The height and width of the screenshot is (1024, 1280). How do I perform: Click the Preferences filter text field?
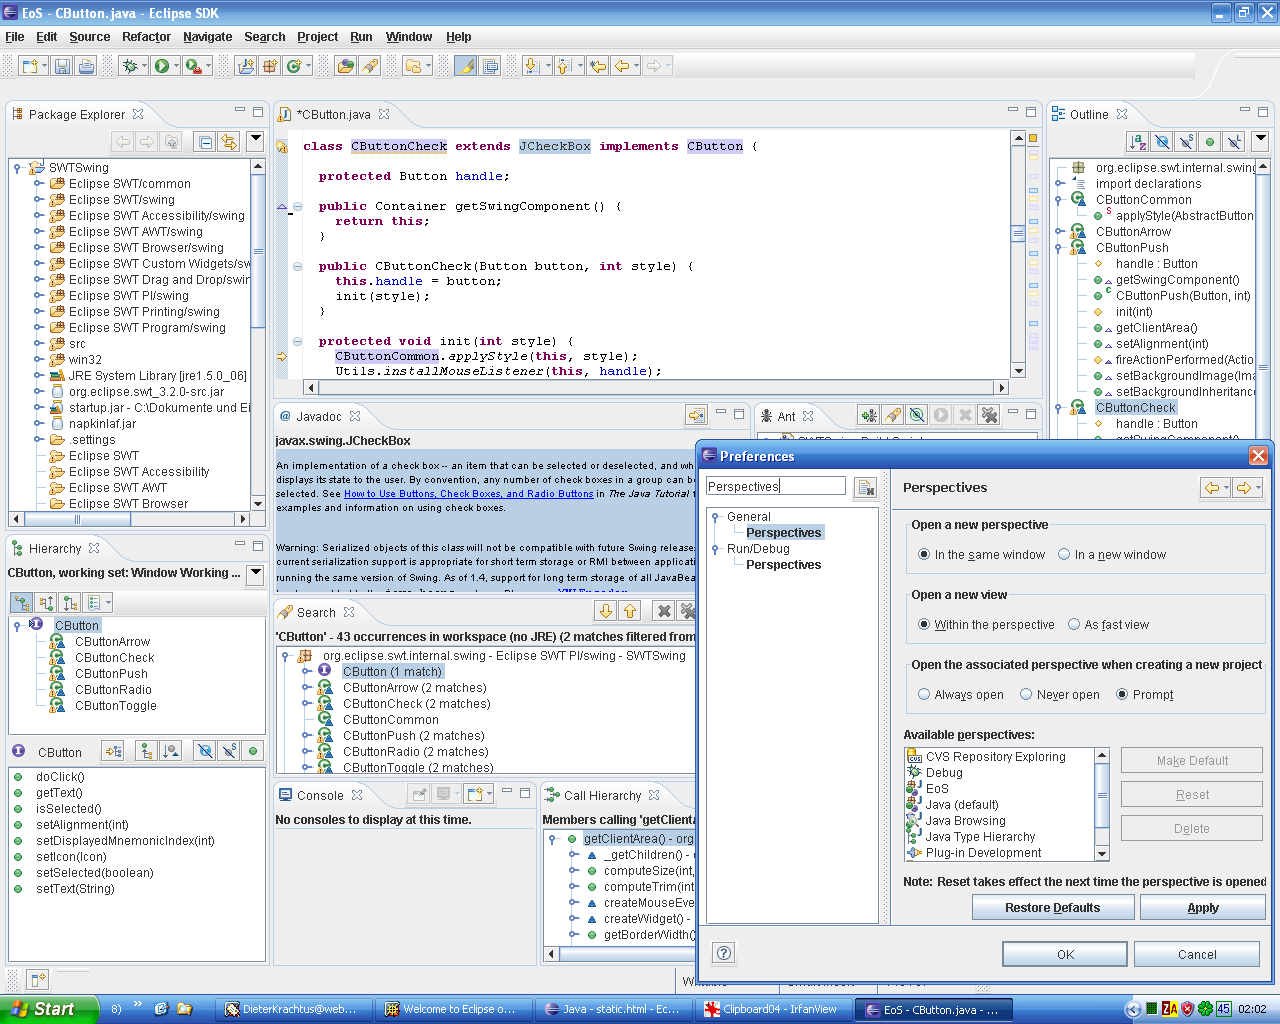point(775,486)
